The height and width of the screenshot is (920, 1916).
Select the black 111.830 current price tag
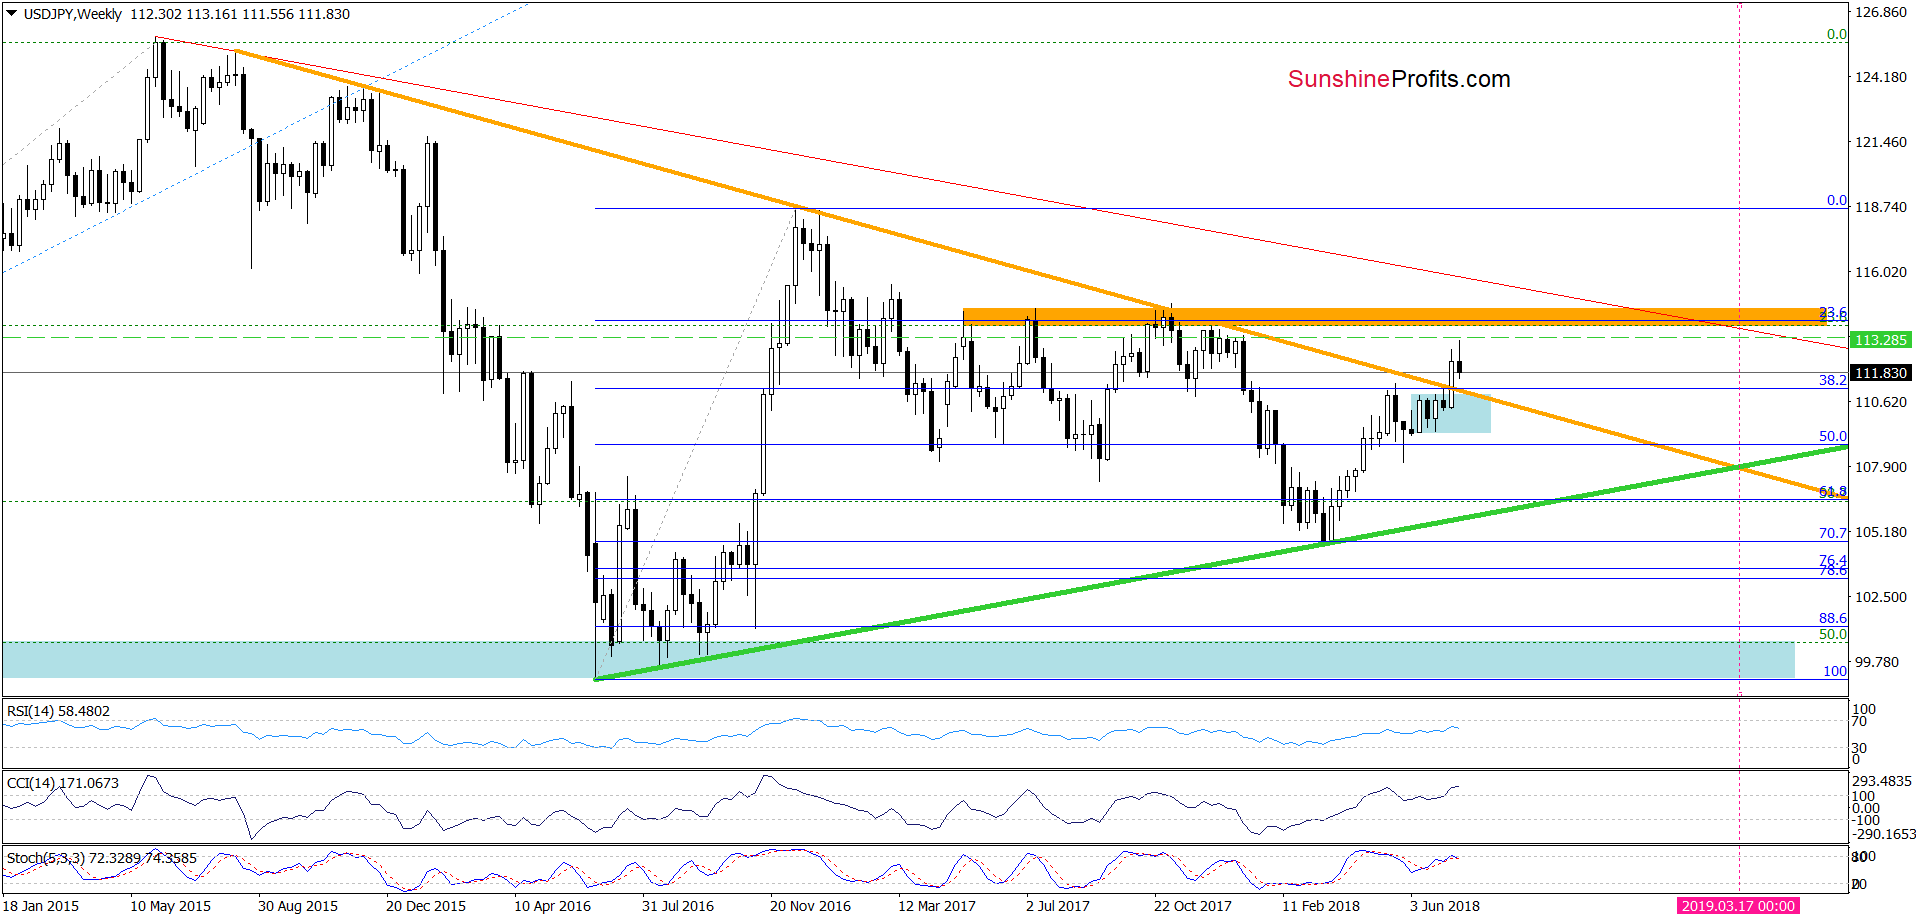pyautogui.click(x=1880, y=373)
